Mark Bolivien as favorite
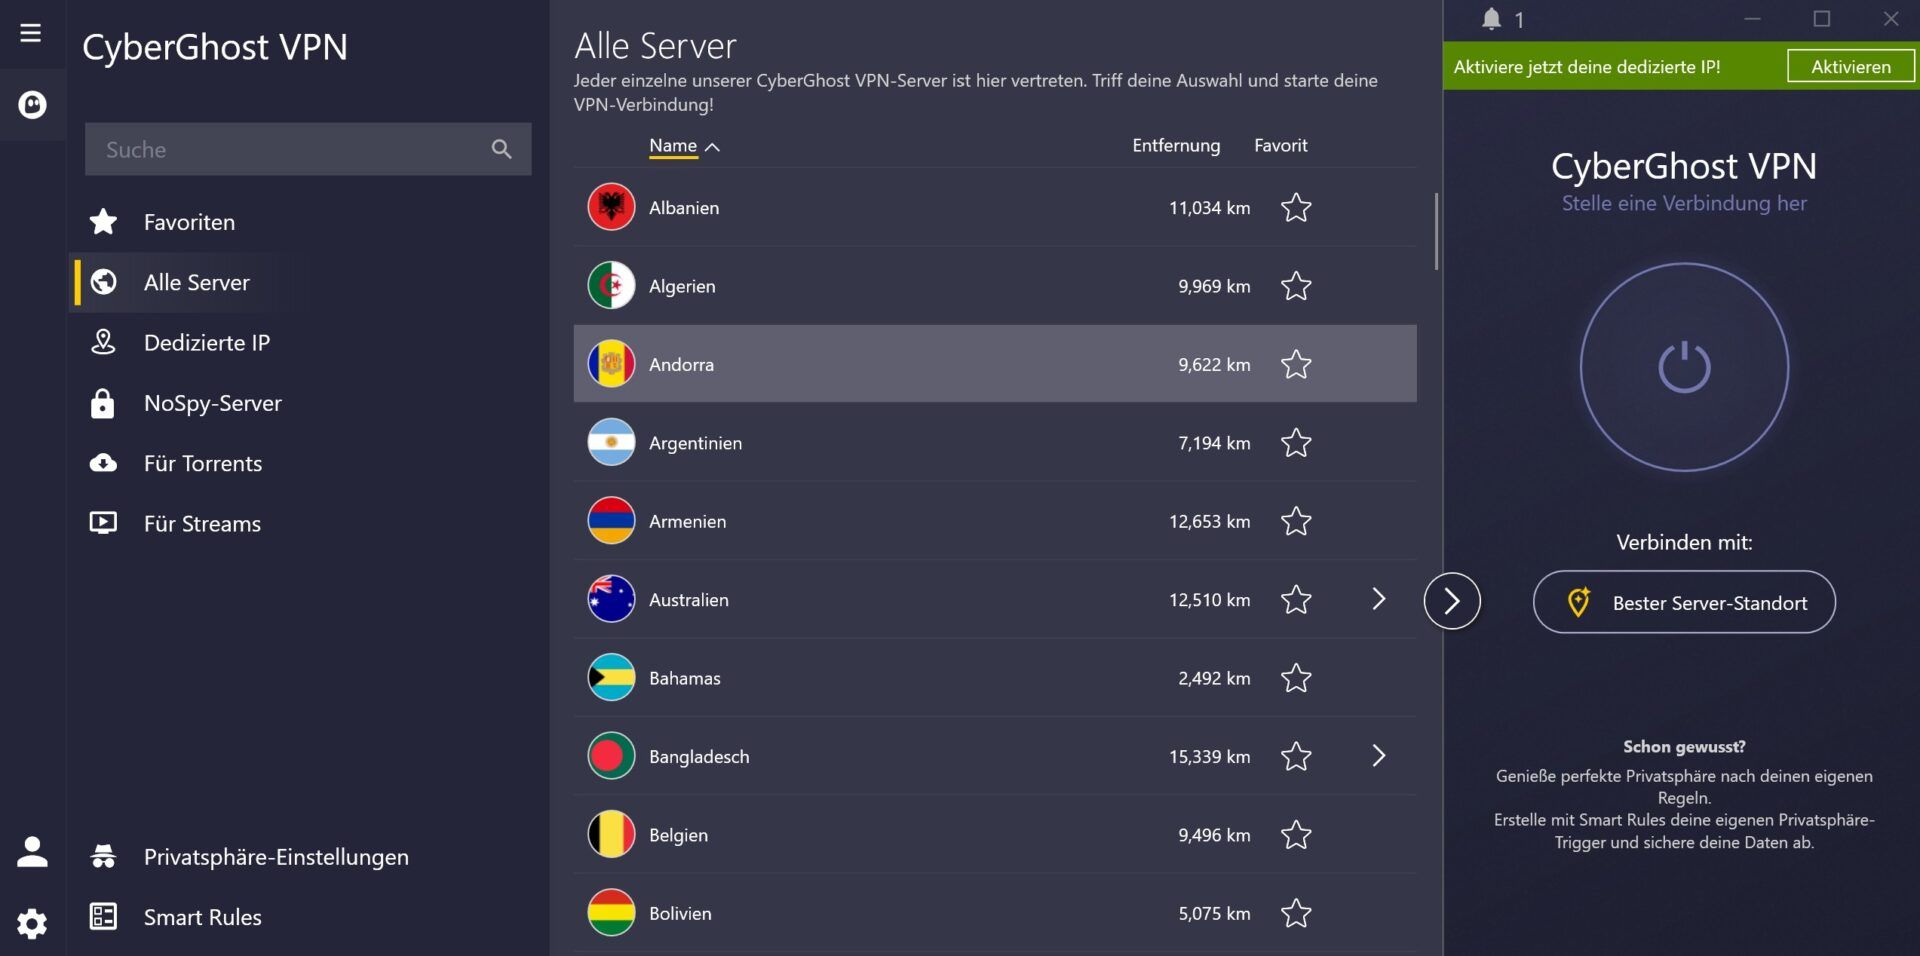The height and width of the screenshot is (956, 1920). coord(1296,913)
